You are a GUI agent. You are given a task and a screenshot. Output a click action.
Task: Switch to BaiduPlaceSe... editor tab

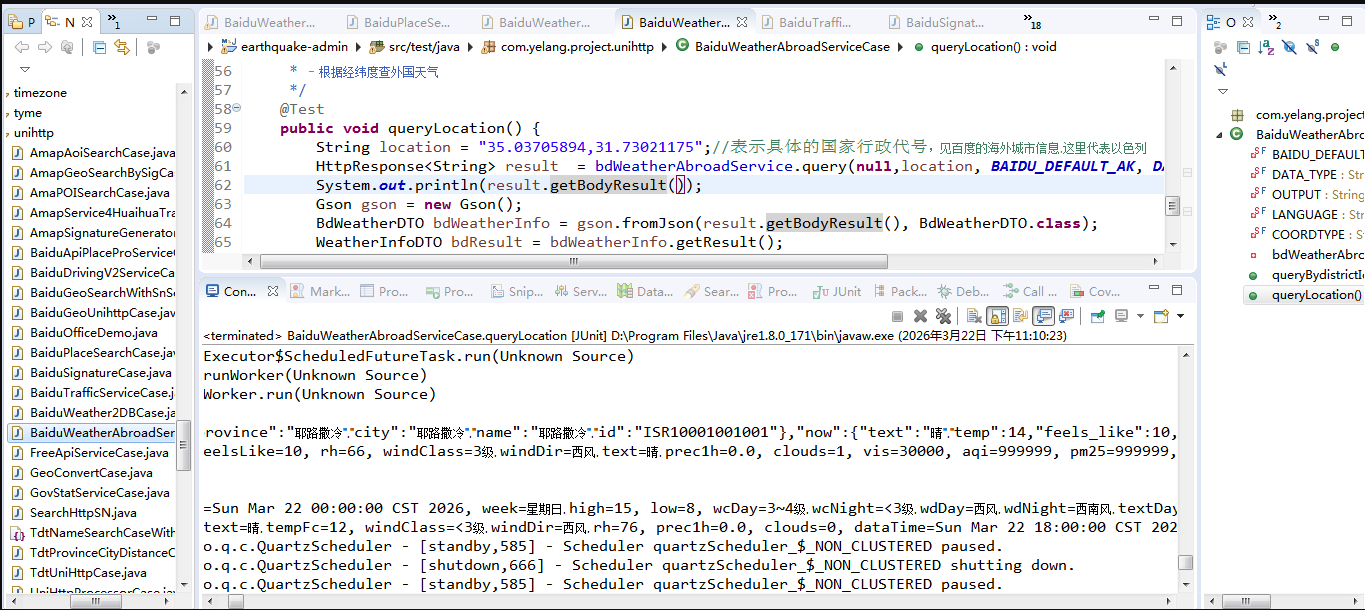pyautogui.click(x=397, y=22)
